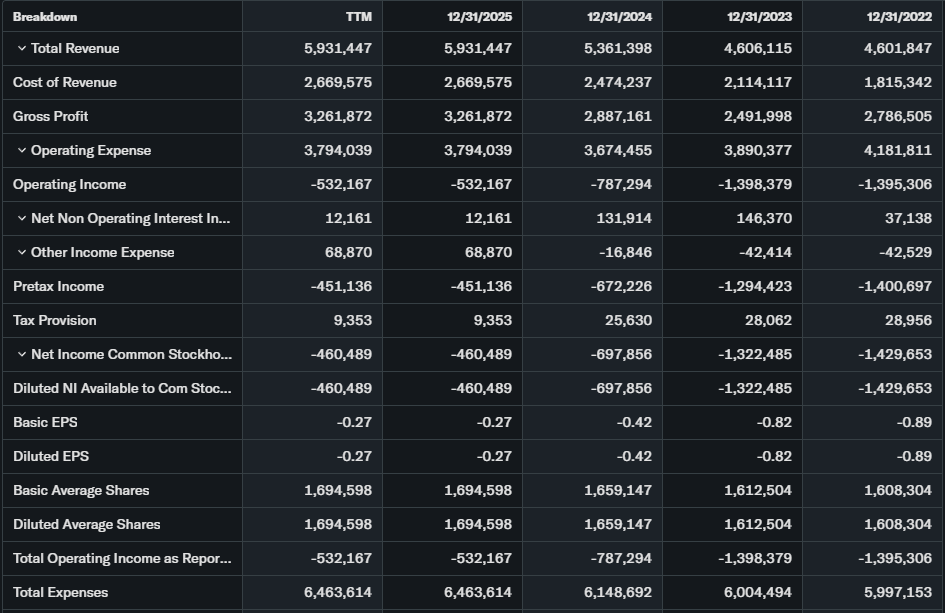This screenshot has height=613, width=945.
Task: Select the Gross Profit row label
Action: tap(50, 117)
